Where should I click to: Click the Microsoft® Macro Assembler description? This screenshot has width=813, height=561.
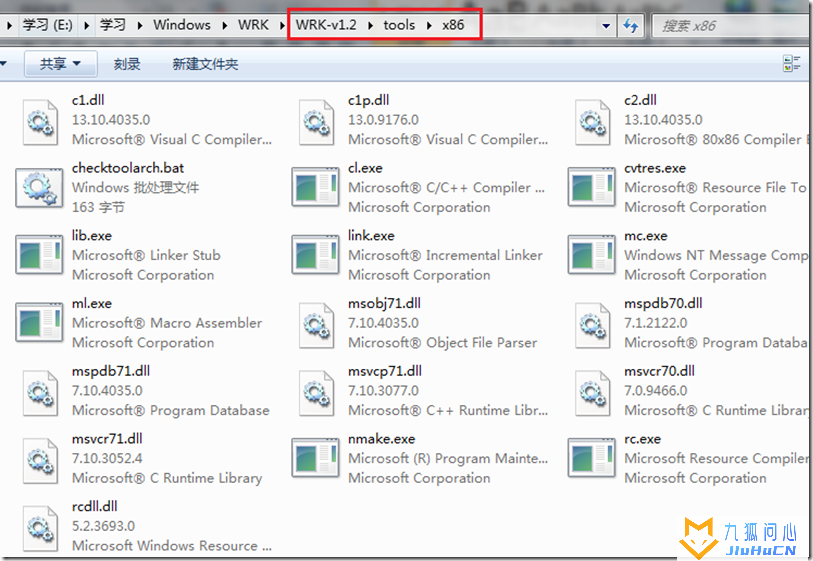(x=167, y=323)
